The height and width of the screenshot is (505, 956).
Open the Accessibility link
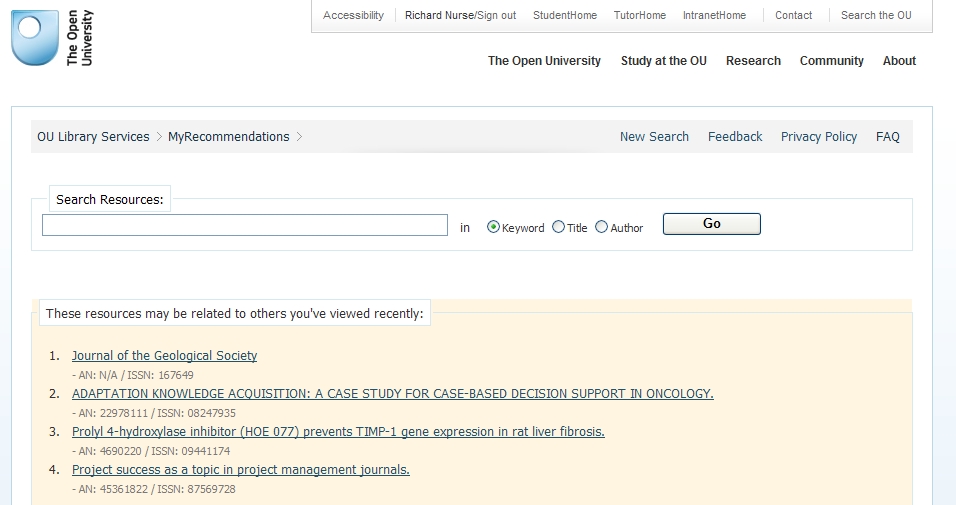(353, 15)
